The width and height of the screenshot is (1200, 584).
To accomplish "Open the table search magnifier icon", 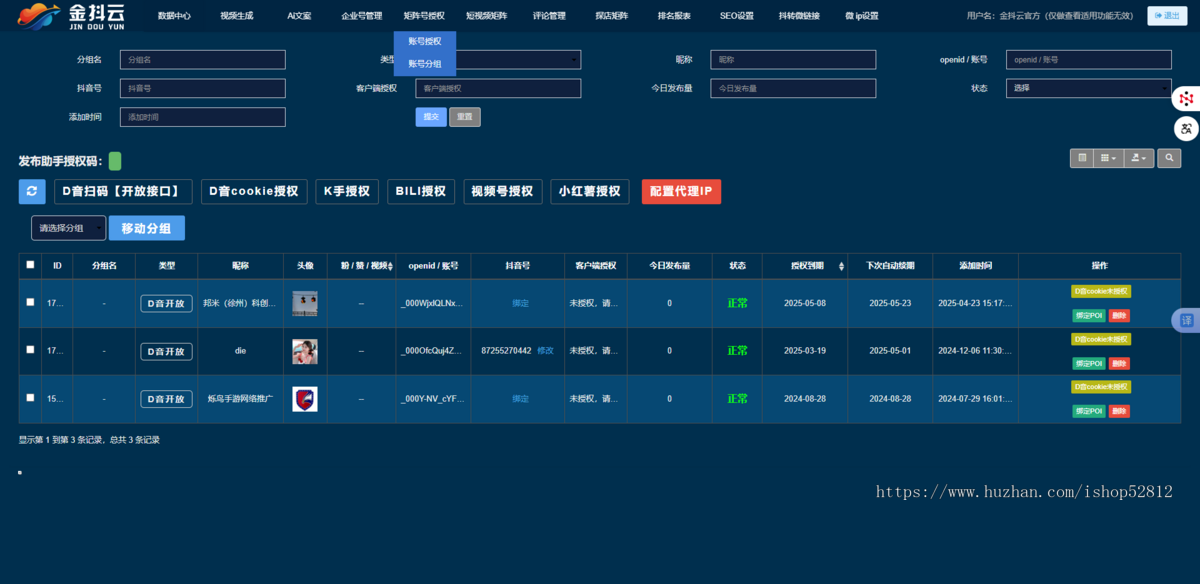I will pyautogui.click(x=1168, y=158).
